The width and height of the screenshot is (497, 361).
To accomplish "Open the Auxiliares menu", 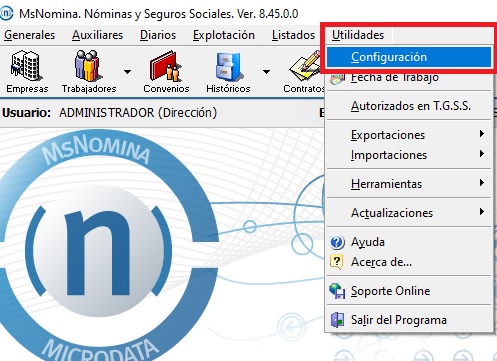I will [97, 35].
